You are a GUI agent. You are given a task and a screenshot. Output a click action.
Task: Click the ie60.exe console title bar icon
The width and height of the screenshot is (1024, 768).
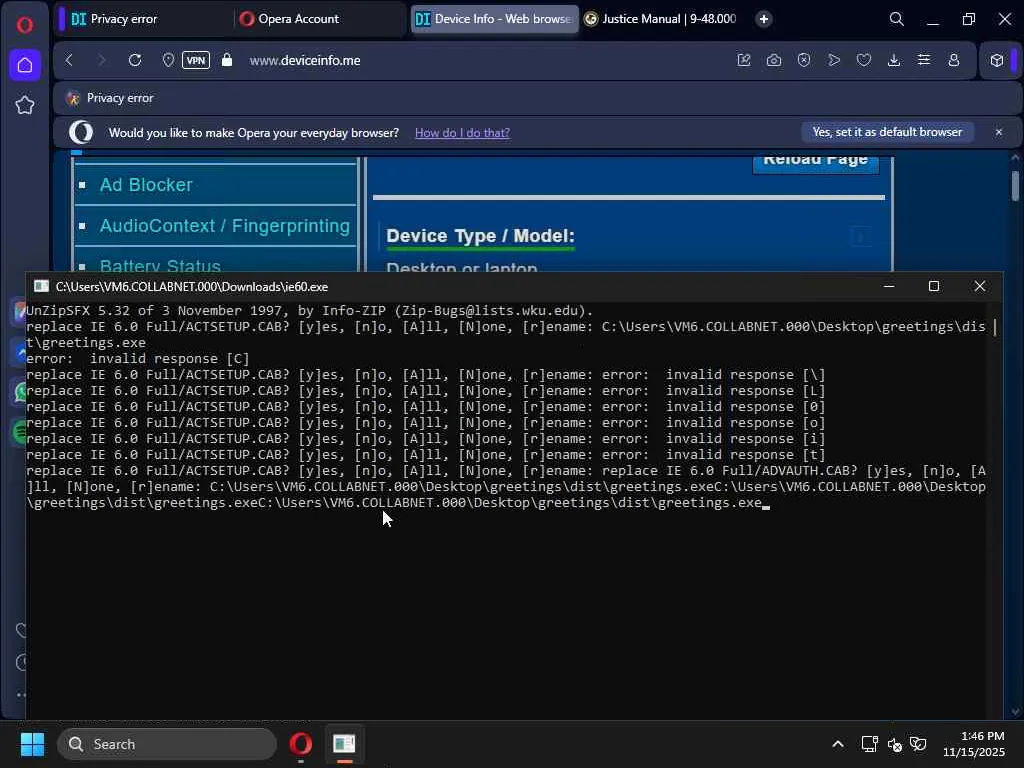click(41, 286)
